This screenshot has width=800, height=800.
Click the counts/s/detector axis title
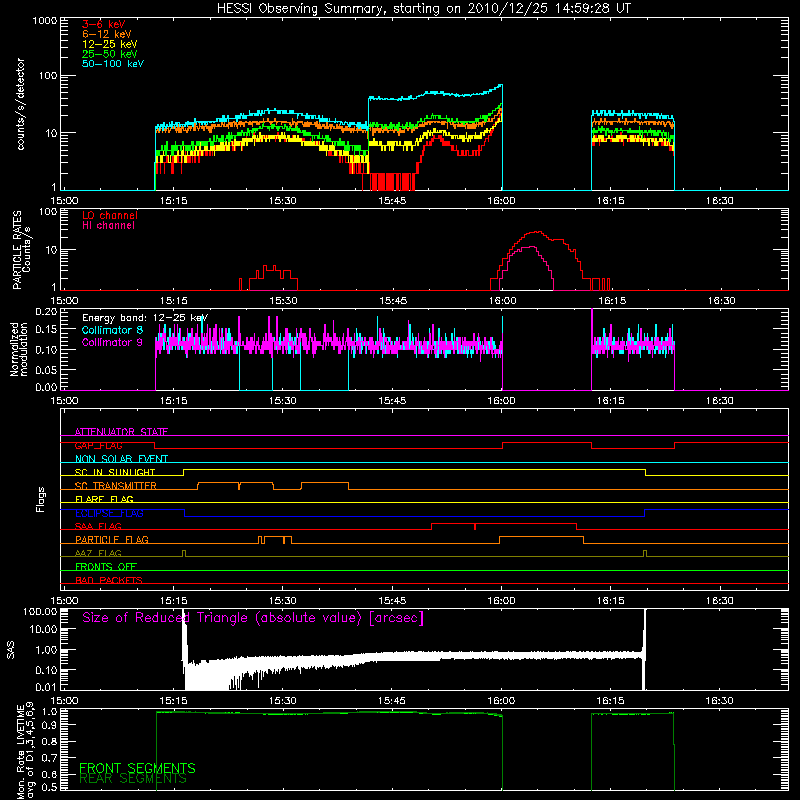(x=21, y=104)
